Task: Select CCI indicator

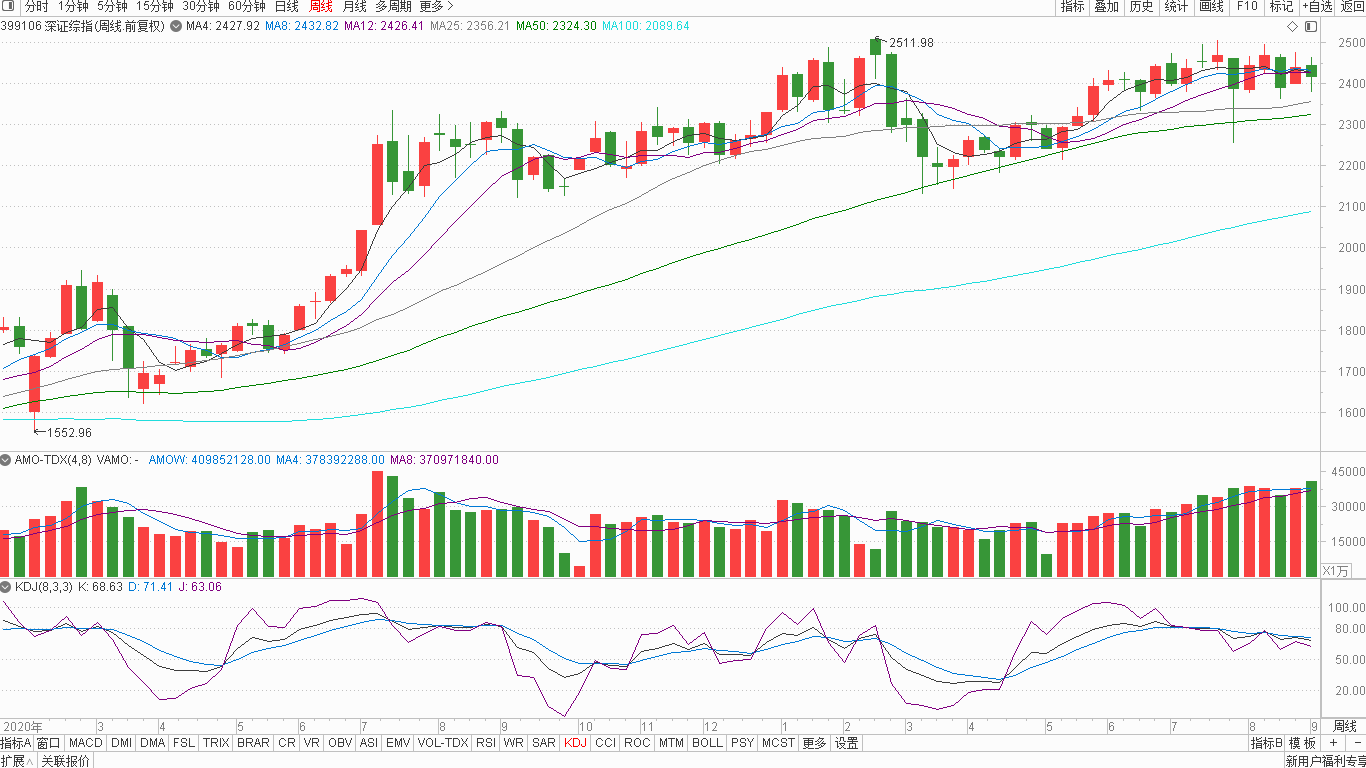Action: click(x=606, y=743)
